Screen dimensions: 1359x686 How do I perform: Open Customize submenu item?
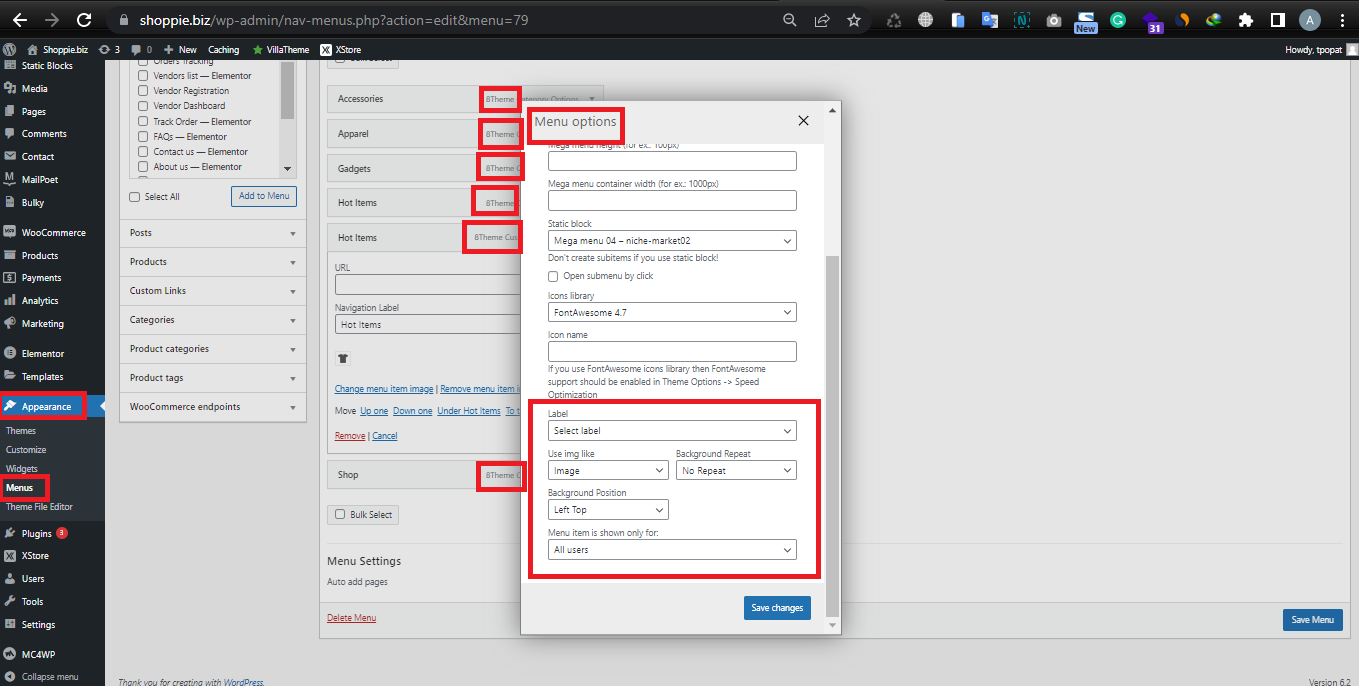click(26, 450)
